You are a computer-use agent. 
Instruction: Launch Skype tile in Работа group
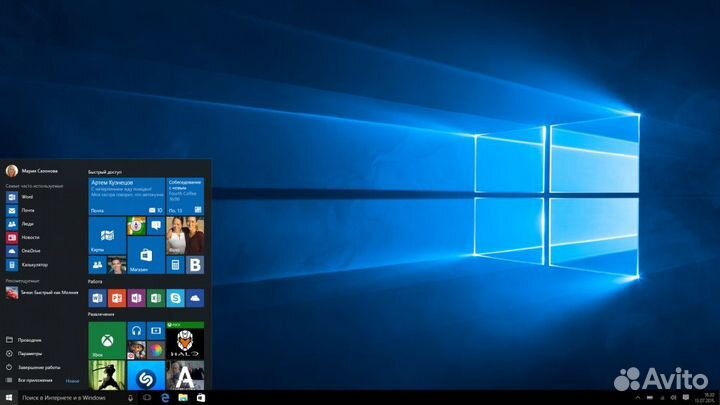pos(175,298)
